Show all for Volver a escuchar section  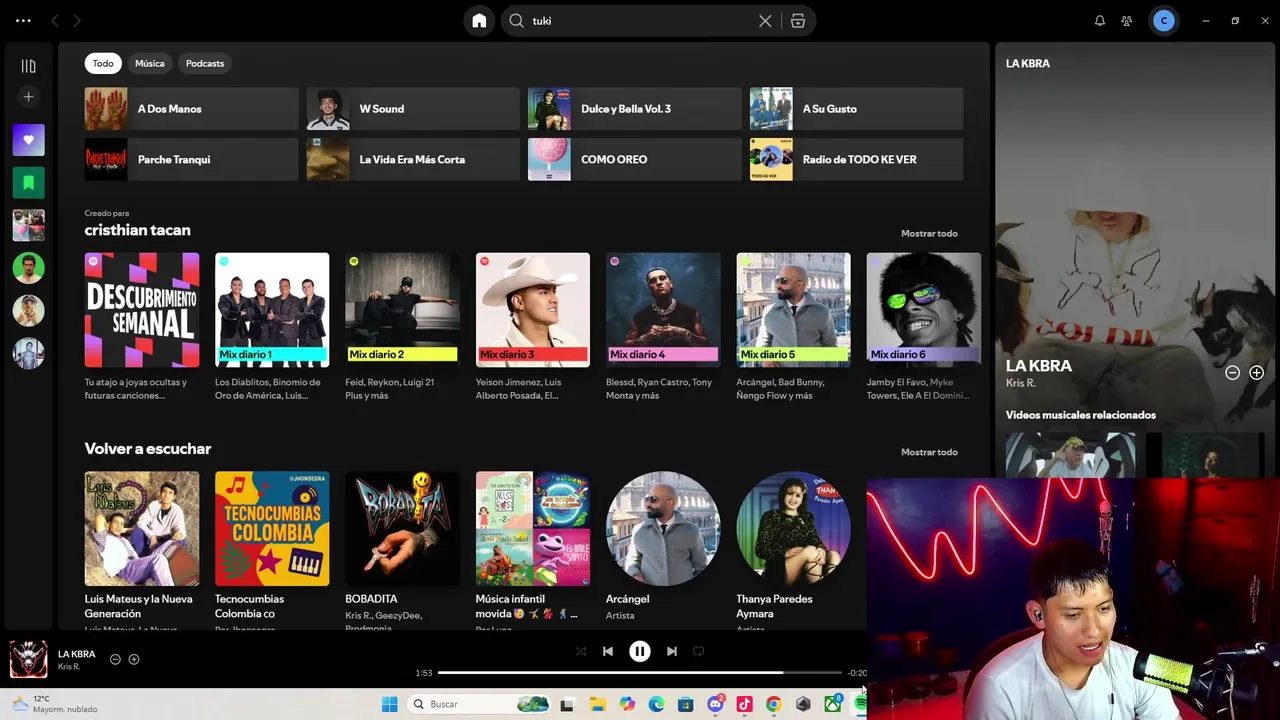pos(929,452)
